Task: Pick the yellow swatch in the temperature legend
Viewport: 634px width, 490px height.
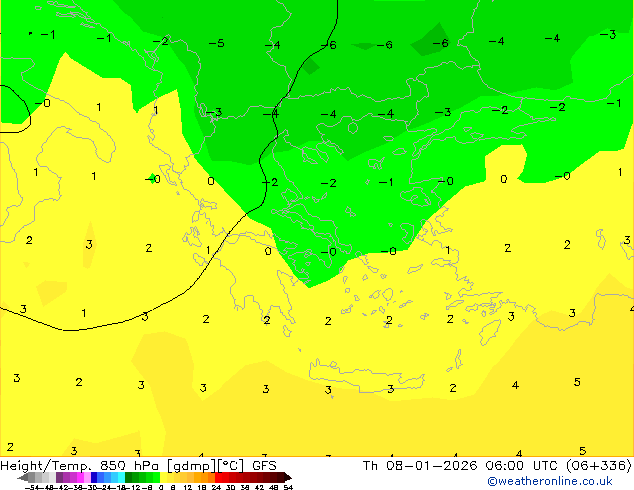Action: click(163, 477)
